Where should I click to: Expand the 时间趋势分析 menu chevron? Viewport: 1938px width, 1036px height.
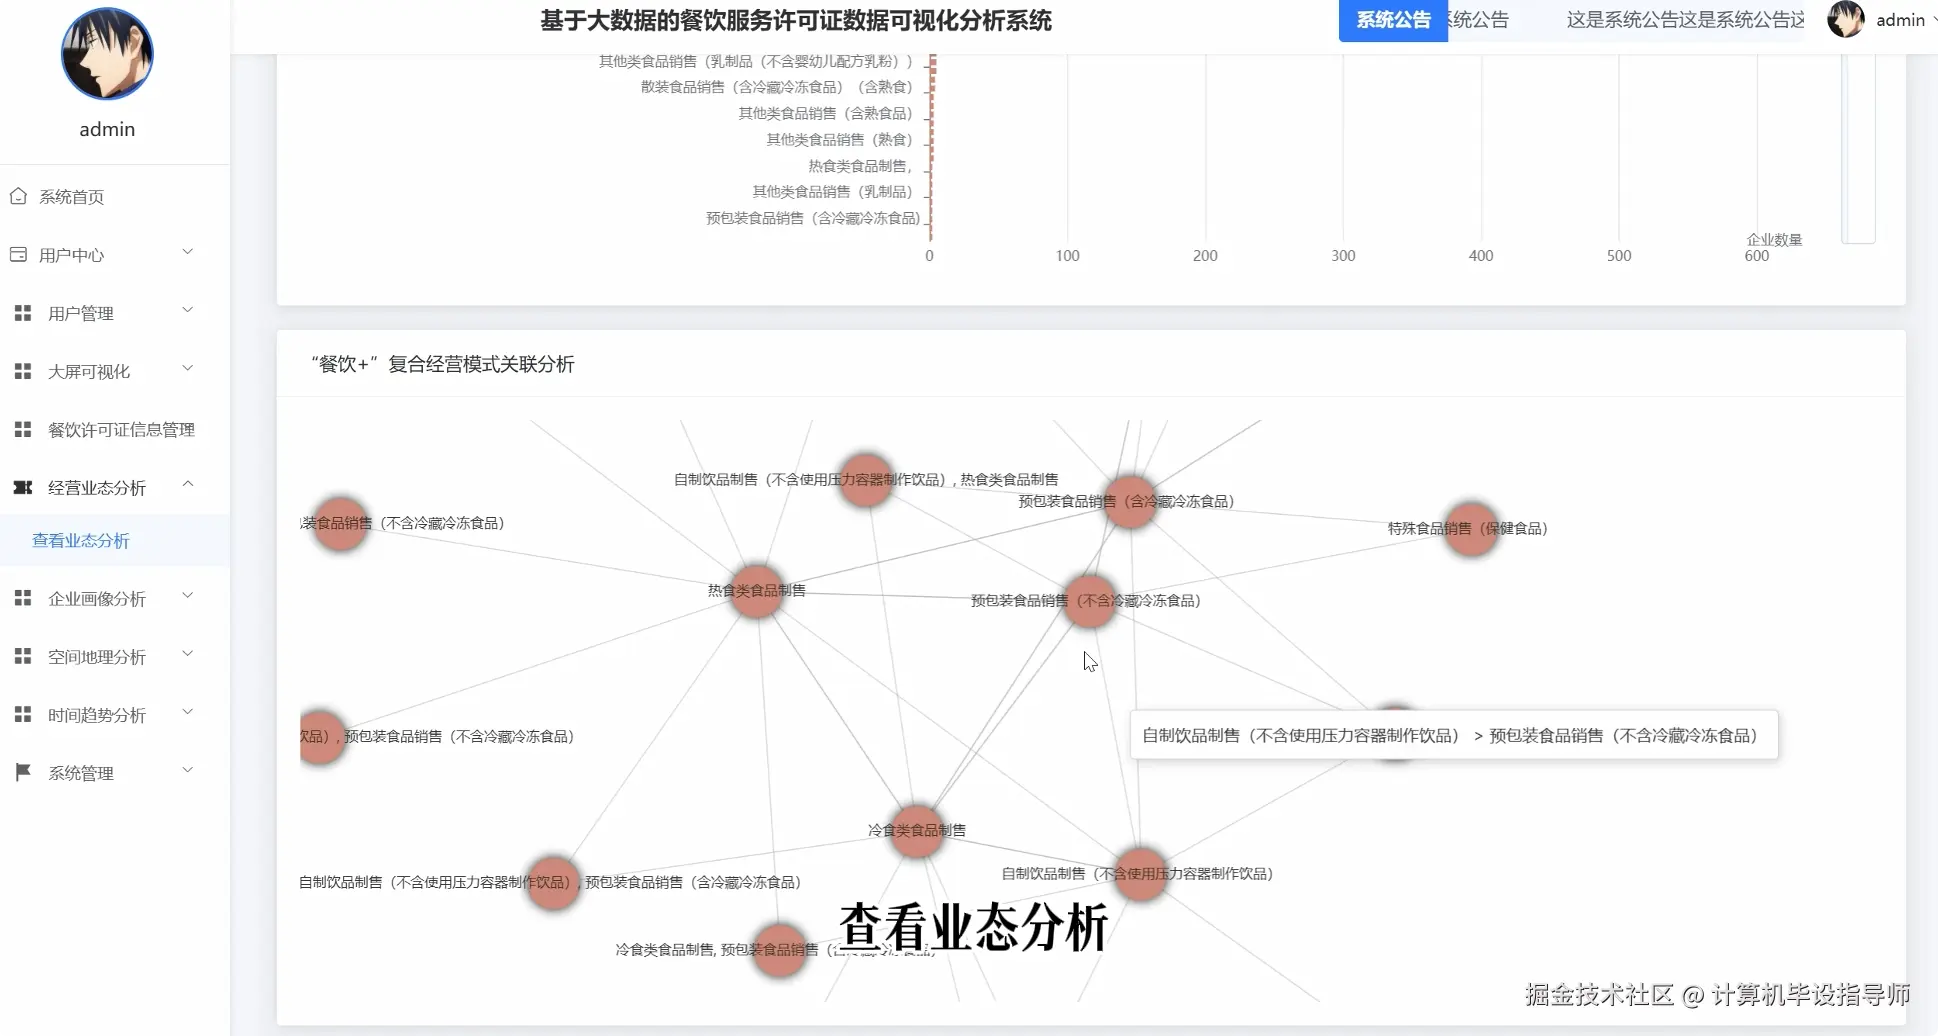[187, 711]
